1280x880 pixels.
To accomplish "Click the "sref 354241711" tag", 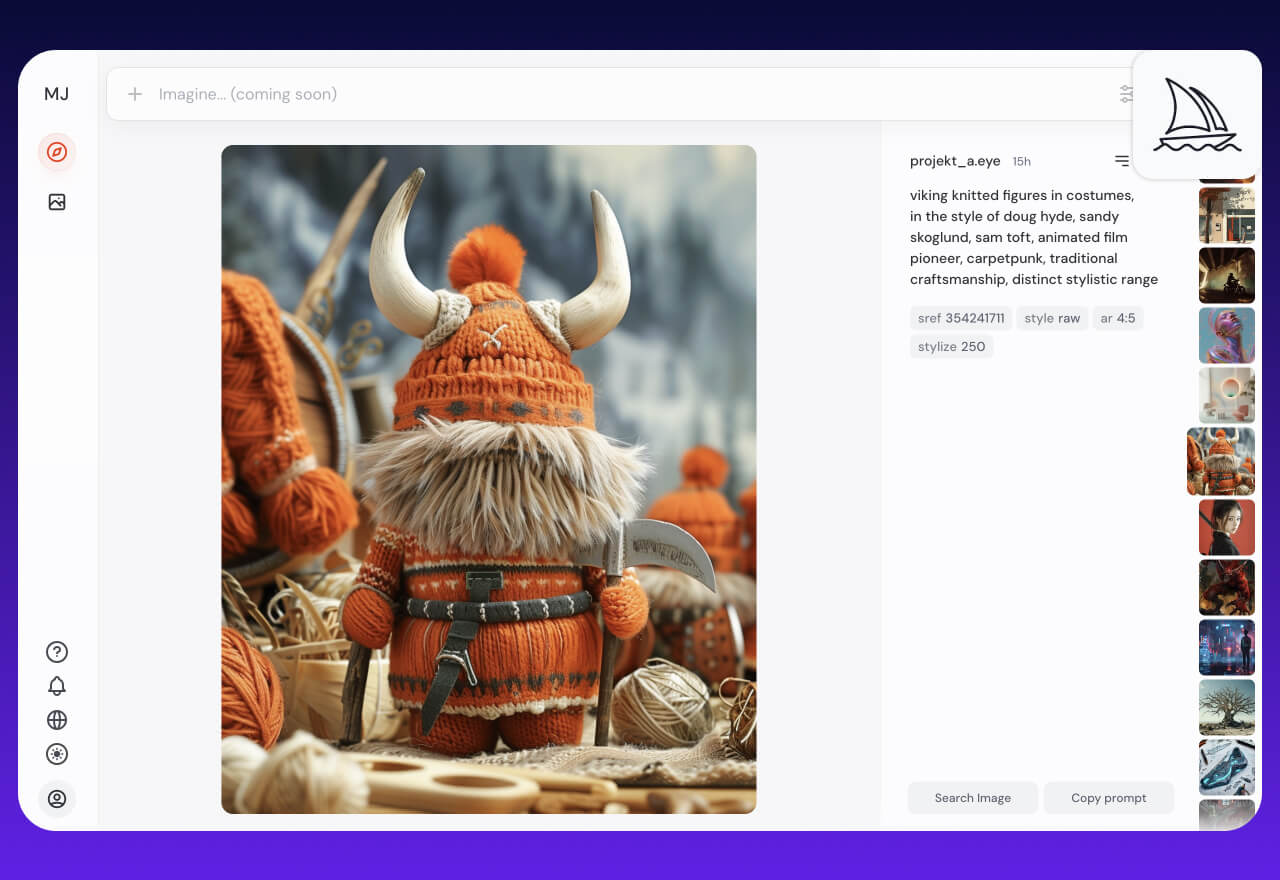I will [960, 318].
